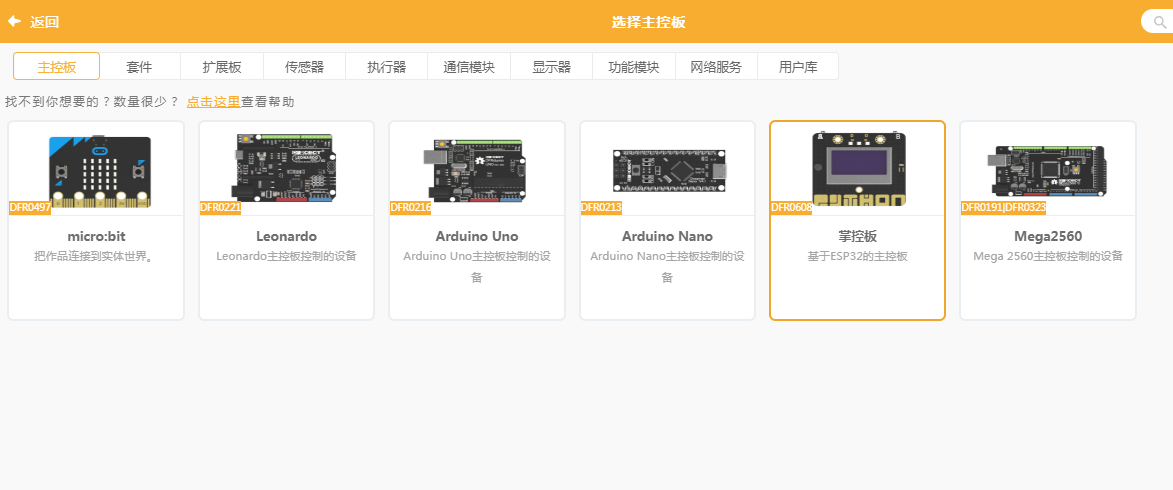The width and height of the screenshot is (1173, 490).
Task: Switch to the 套件 tab
Action: tap(139, 67)
